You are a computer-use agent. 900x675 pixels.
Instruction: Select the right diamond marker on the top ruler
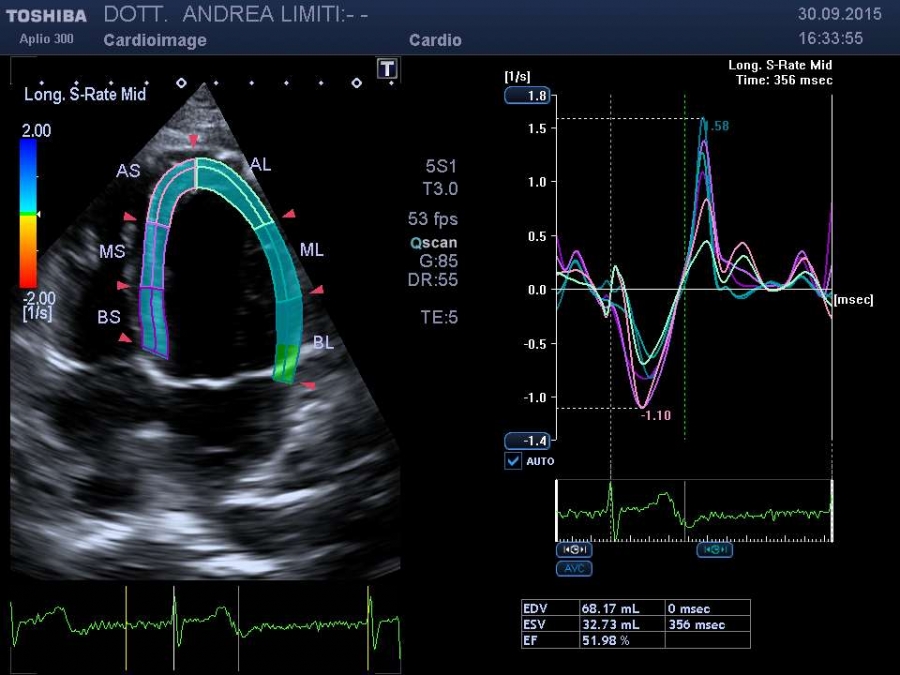point(356,83)
